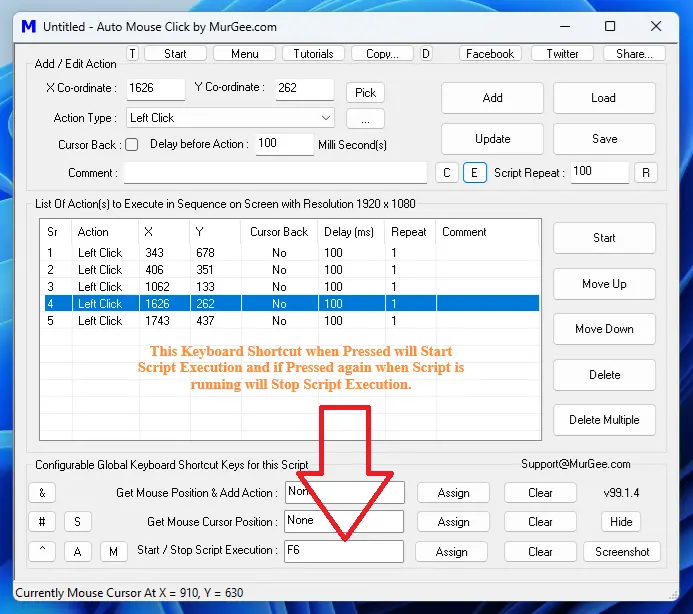Click Get Mouse Position & Add Action field
The height and width of the screenshot is (614, 693).
coord(344,492)
